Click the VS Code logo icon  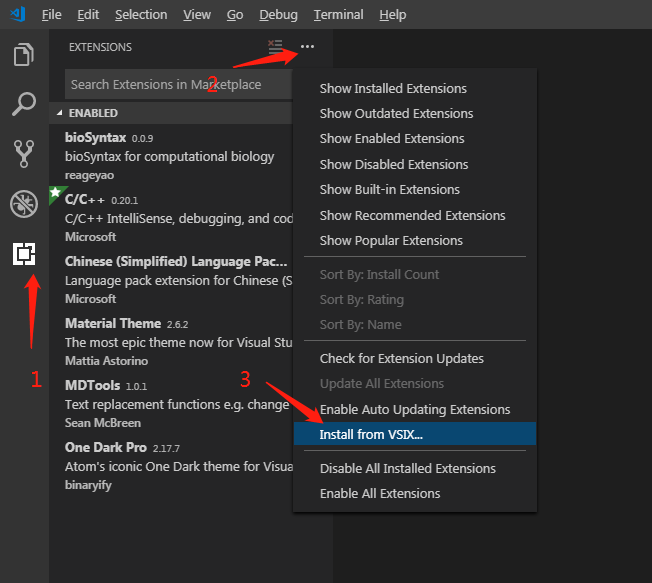(18, 15)
